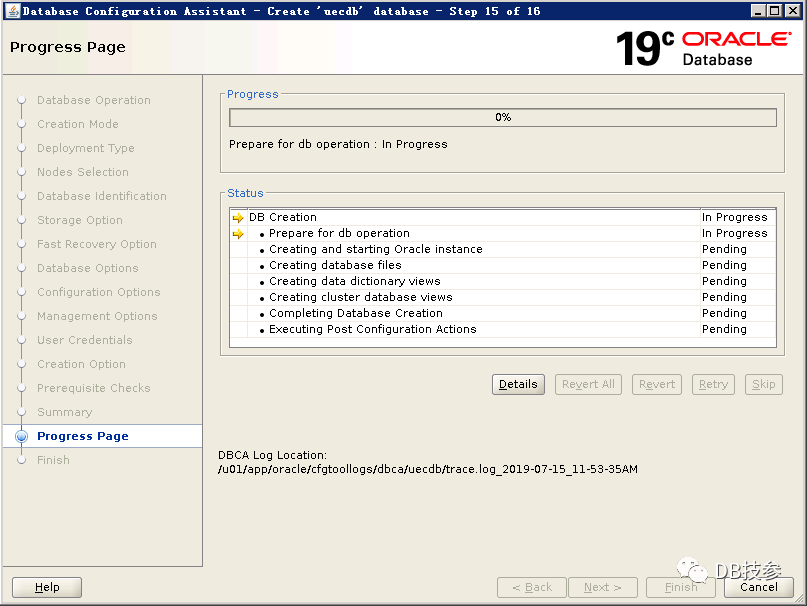Select the Progress Page step in sidebar

(x=82, y=436)
